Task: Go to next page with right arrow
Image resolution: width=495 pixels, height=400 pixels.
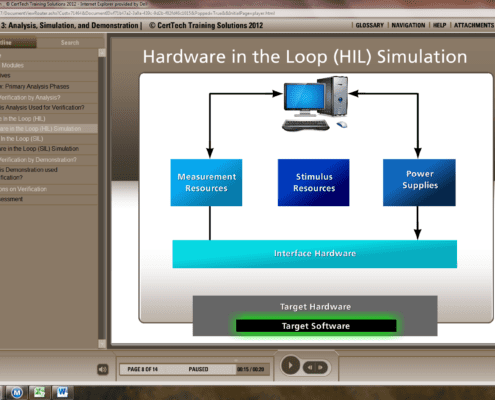Action: 321,368
